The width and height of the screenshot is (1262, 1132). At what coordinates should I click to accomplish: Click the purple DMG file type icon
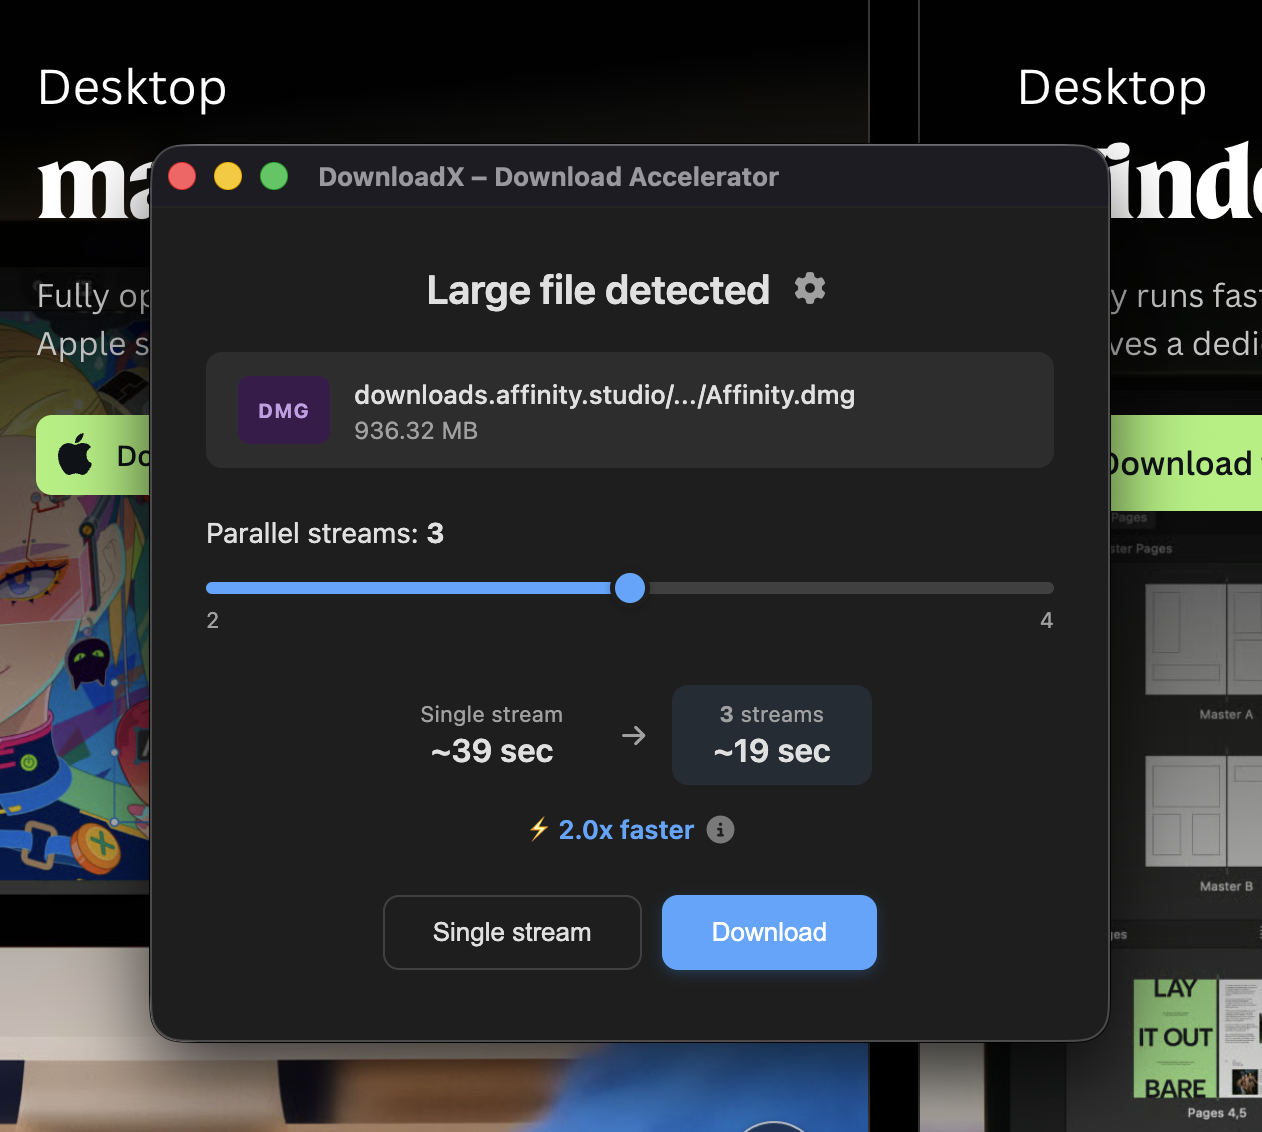coord(284,410)
